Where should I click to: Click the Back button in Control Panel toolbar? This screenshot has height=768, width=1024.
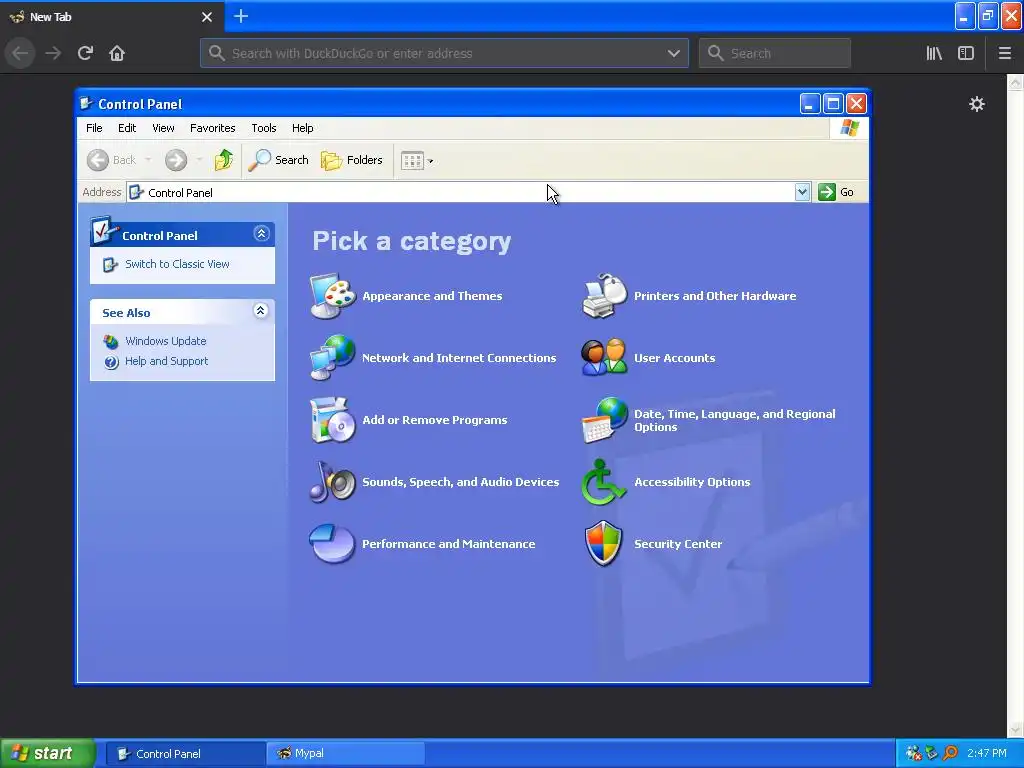[x=112, y=160]
